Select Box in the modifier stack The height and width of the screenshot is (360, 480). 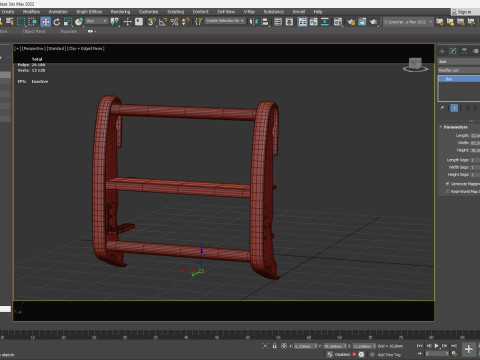459,79
